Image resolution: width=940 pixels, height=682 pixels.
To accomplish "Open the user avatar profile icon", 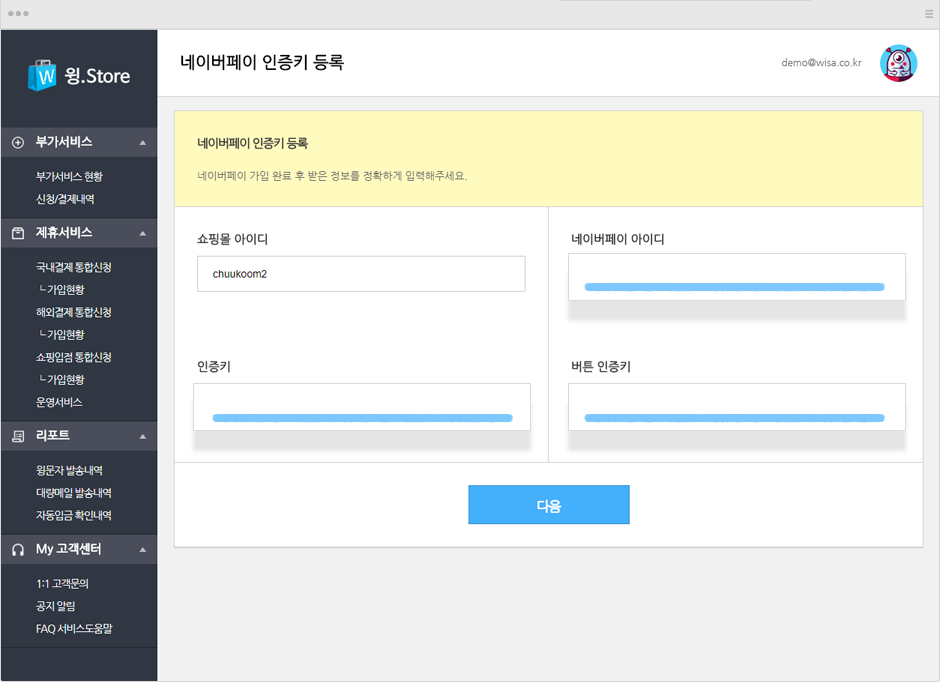I will point(898,63).
